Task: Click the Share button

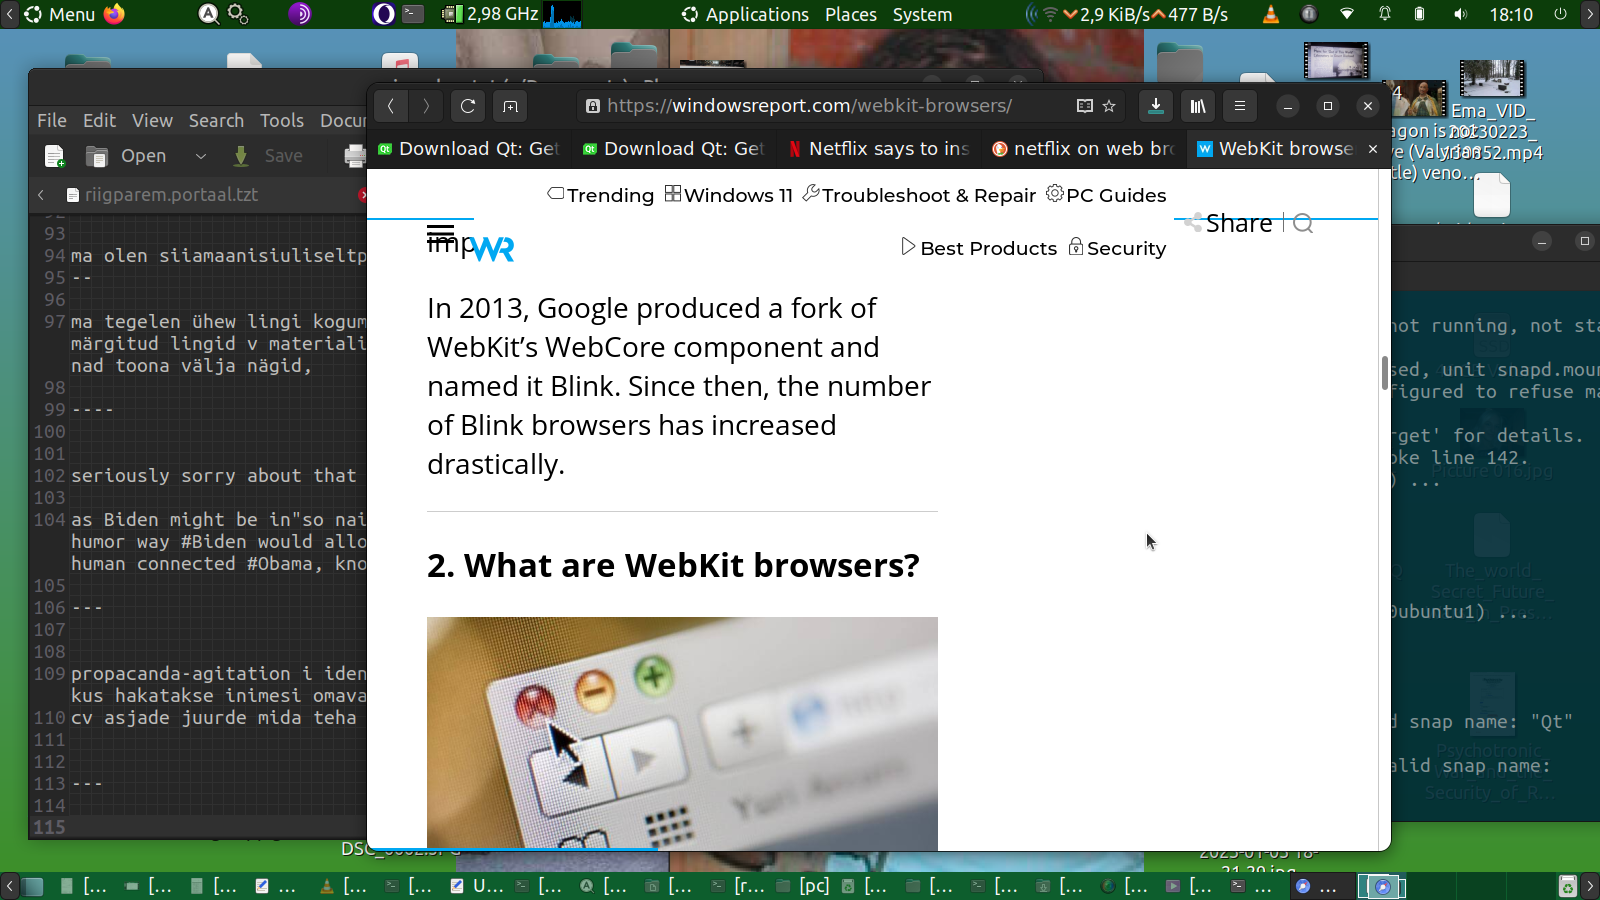Action: (x=1228, y=223)
